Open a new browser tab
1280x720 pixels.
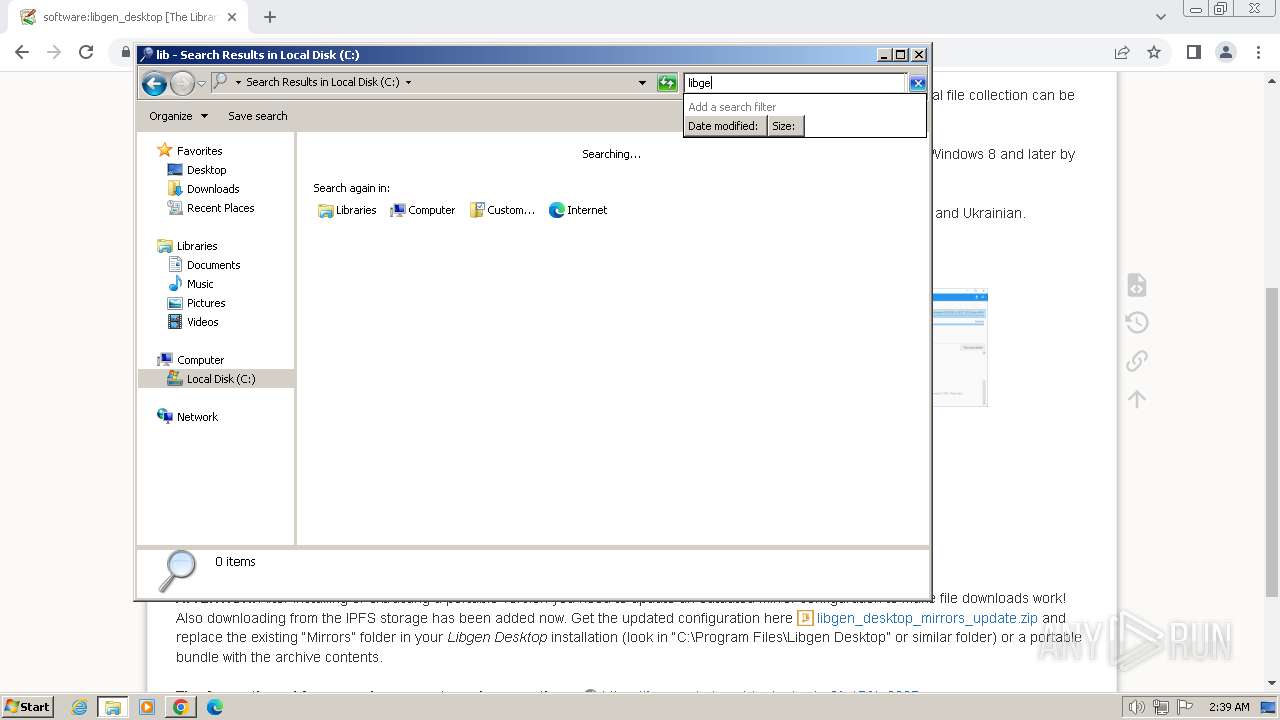click(270, 17)
